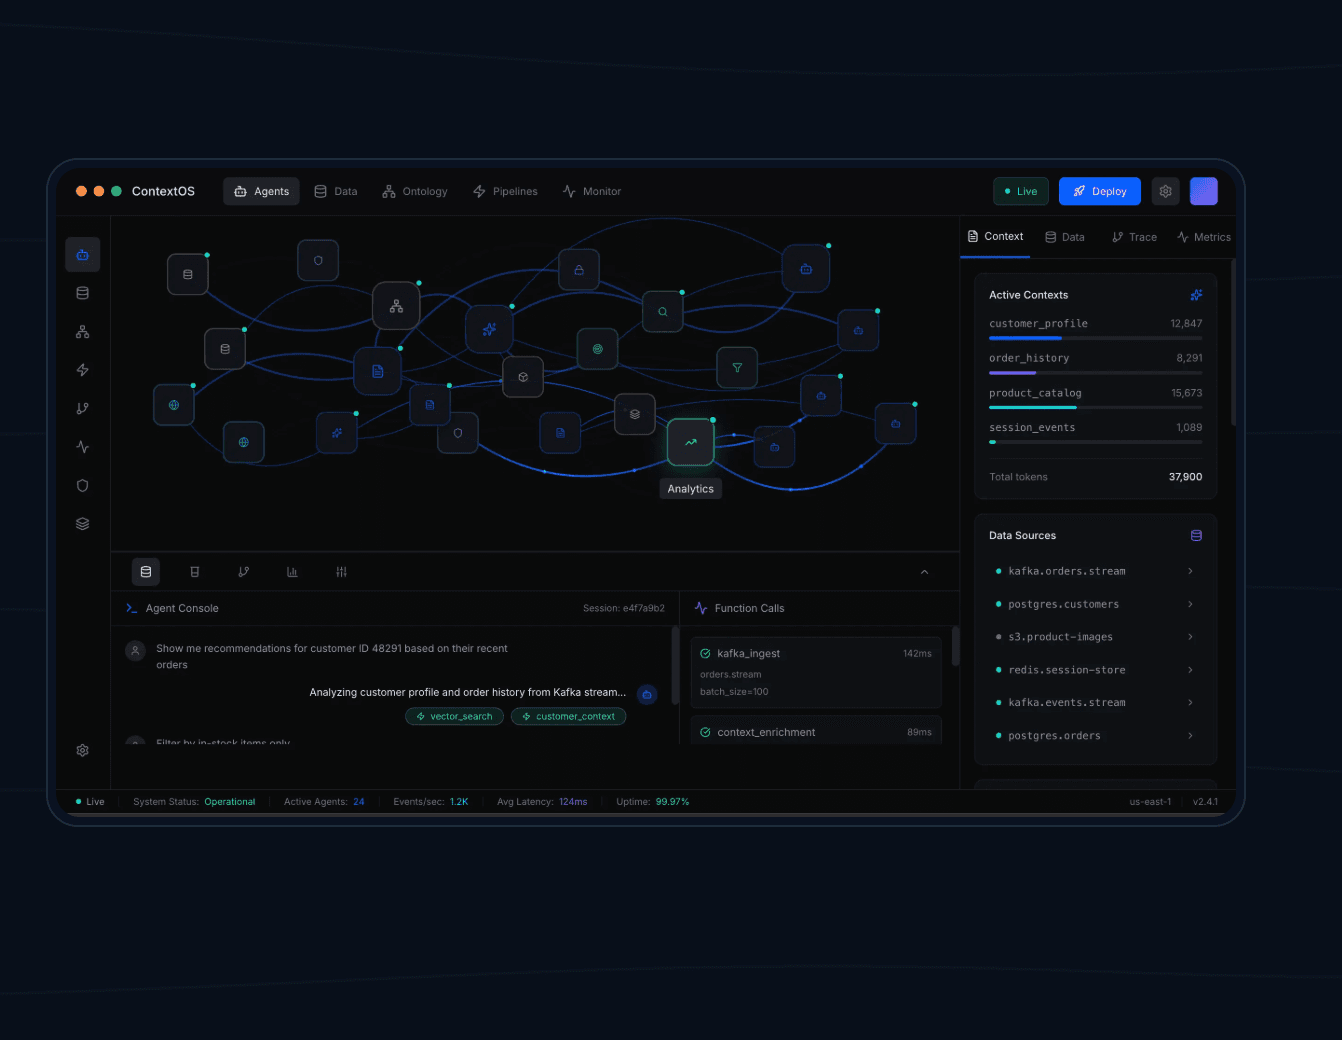Screen dimensions: 1342x1040
Task: Click the kafka_ingest function call card
Action: pyautogui.click(x=815, y=672)
